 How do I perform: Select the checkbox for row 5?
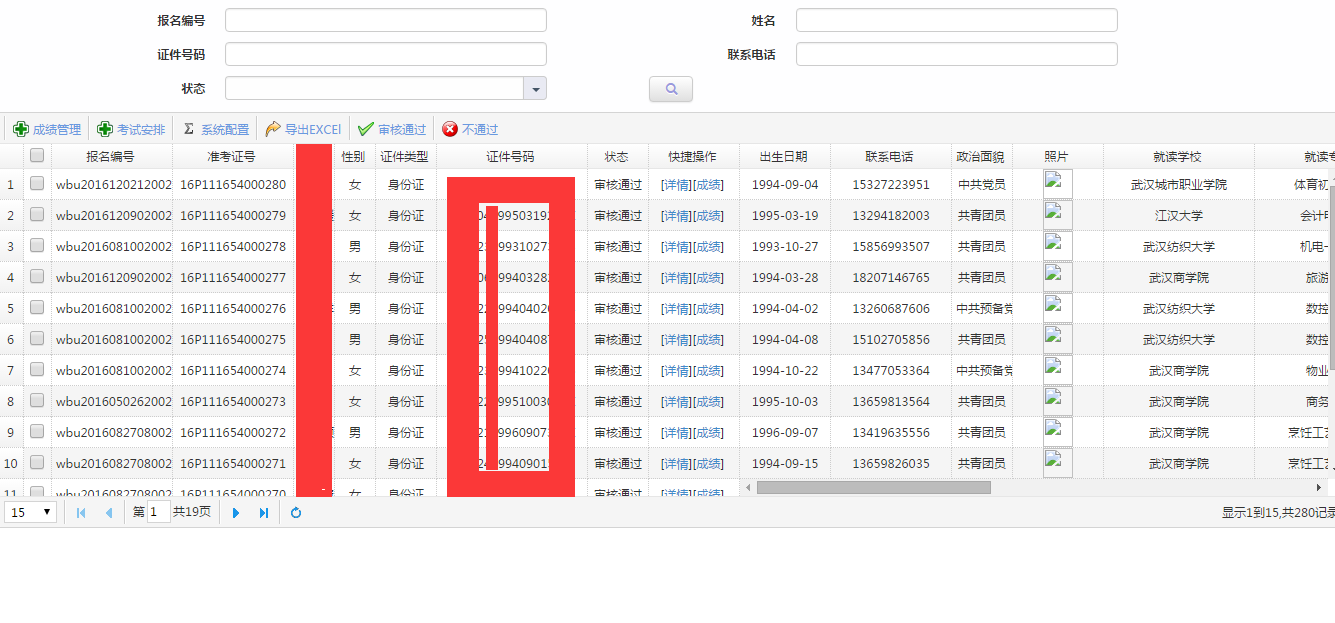pos(37,308)
